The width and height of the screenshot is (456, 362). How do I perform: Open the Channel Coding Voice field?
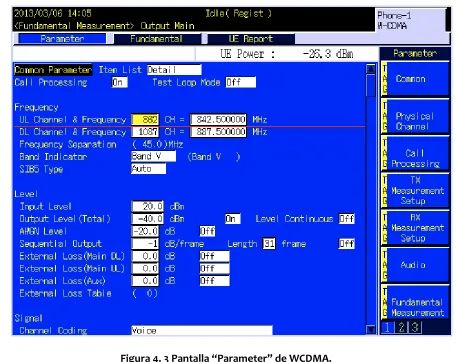[202, 330]
